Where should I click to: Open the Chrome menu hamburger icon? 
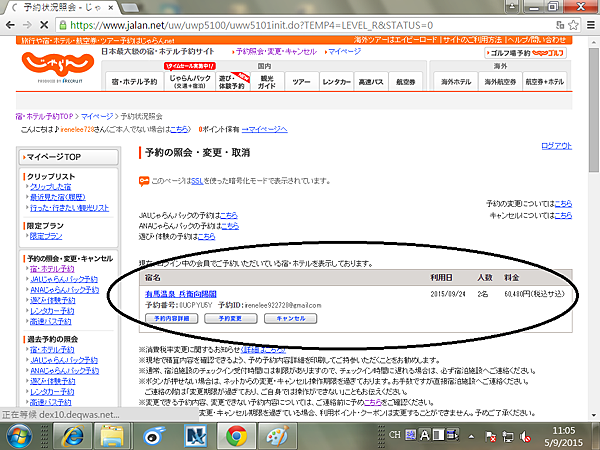tap(590, 25)
